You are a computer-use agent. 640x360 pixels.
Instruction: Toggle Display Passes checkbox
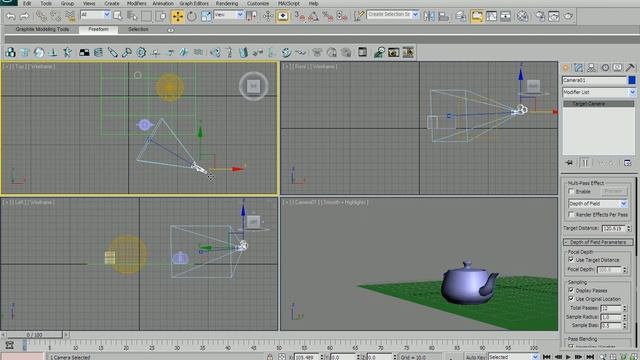[571, 290]
